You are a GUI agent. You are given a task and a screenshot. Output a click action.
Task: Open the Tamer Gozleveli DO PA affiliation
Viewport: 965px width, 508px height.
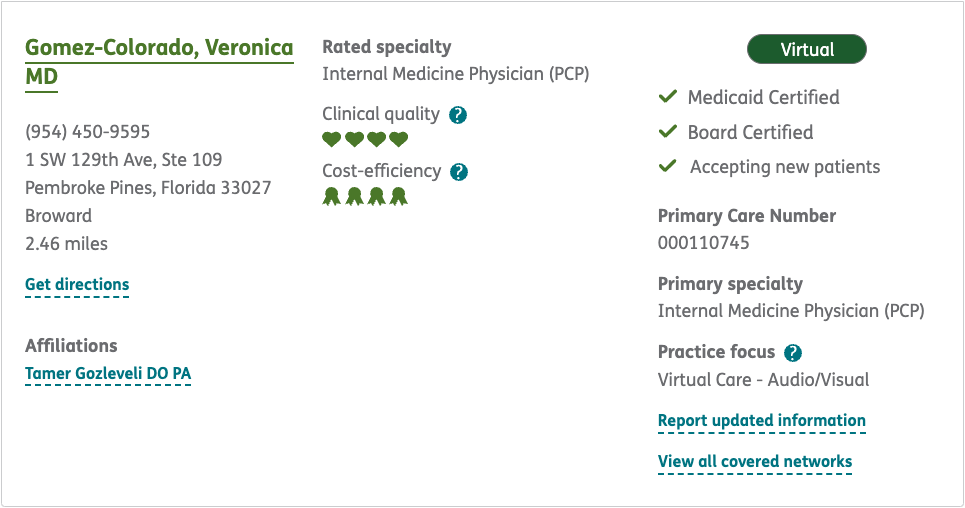[108, 374]
